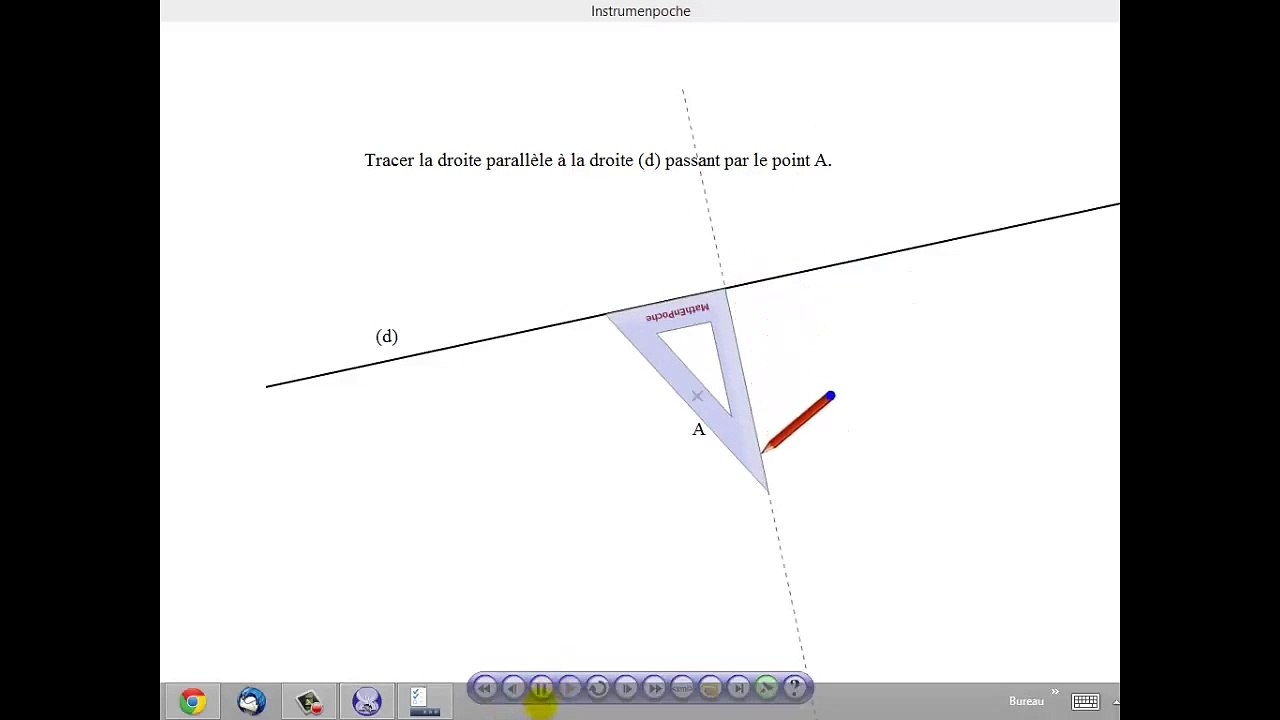The image size is (1280, 720).
Task: Open the on-screen keyboard from taskbar
Action: click(x=1086, y=701)
